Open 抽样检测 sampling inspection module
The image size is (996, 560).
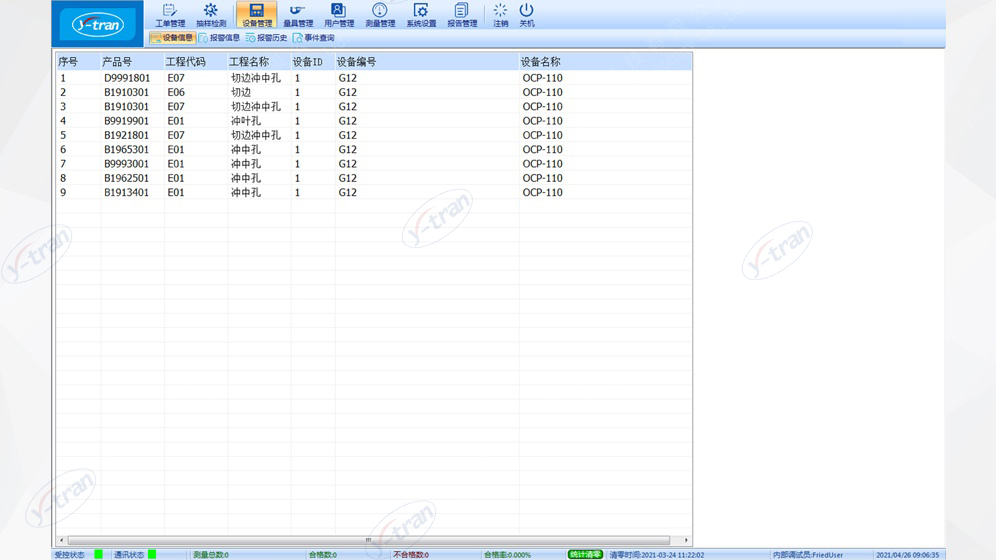click(211, 15)
